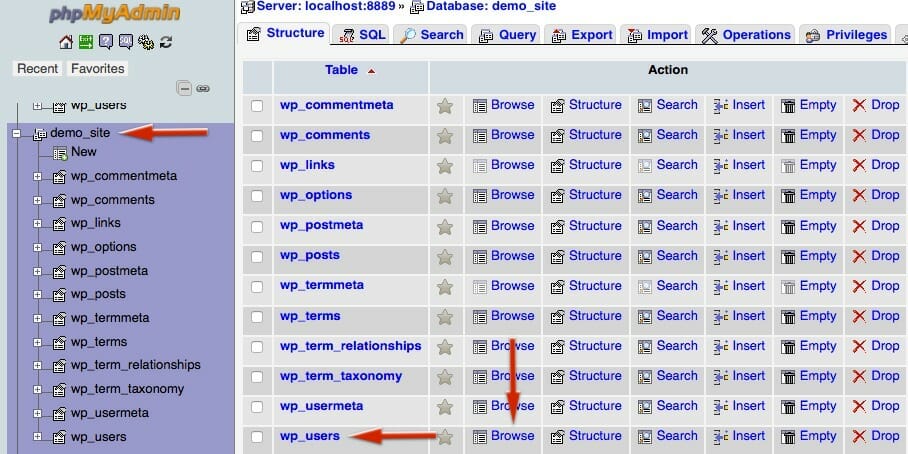
Task: Click the green log out icon
Action: pos(86,42)
